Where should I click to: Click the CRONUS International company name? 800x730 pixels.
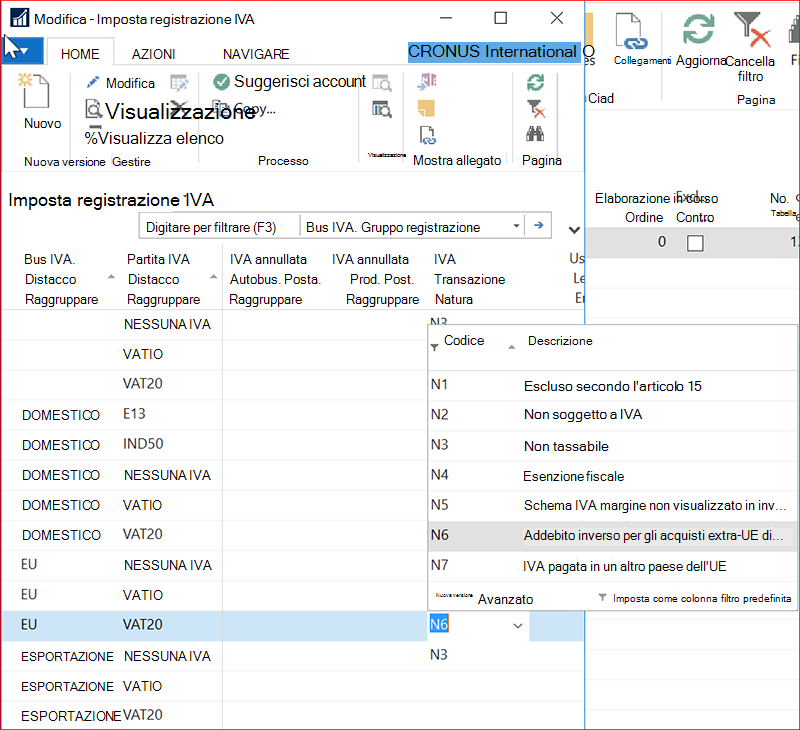point(493,52)
